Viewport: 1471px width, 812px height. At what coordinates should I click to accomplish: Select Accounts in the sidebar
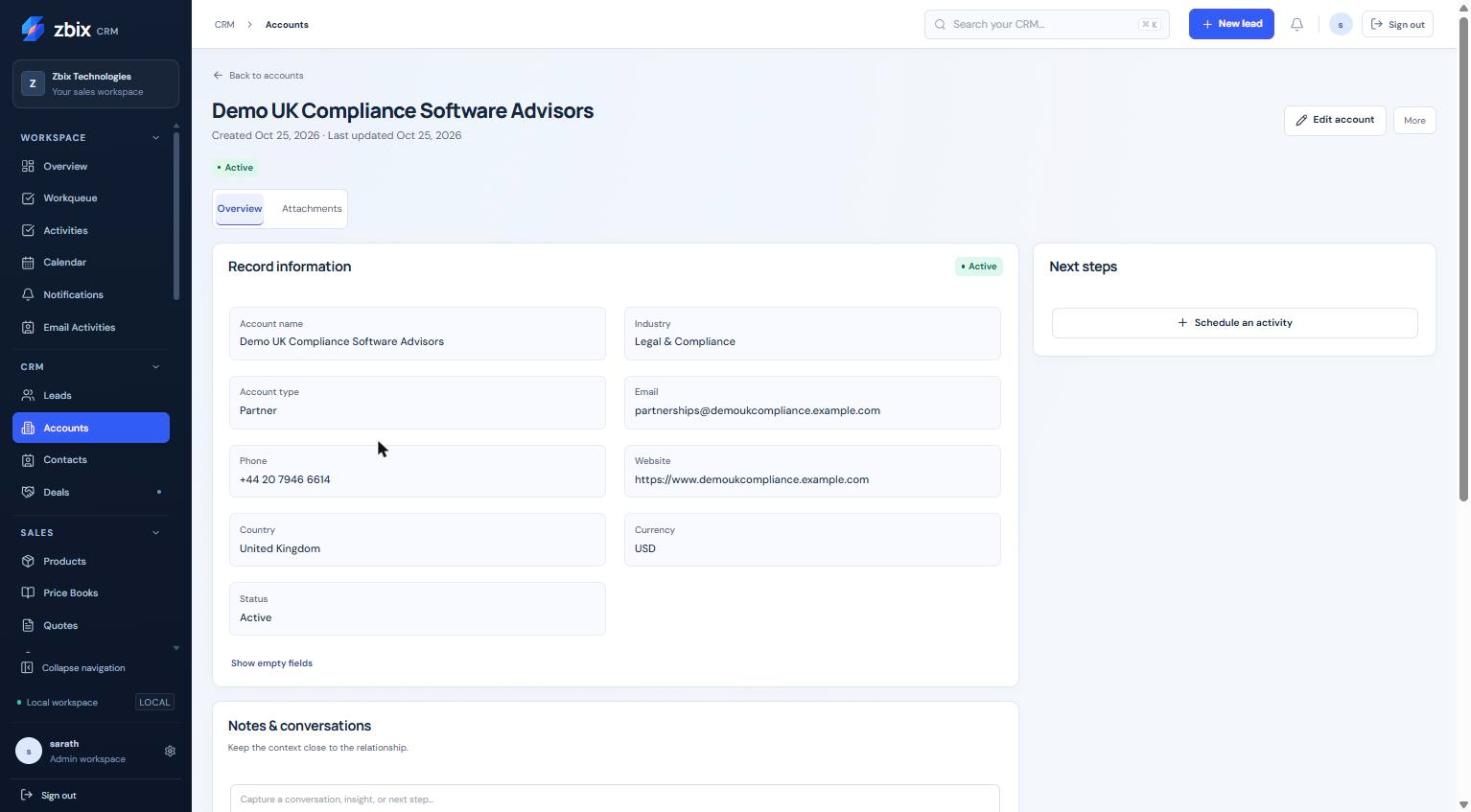[91, 428]
